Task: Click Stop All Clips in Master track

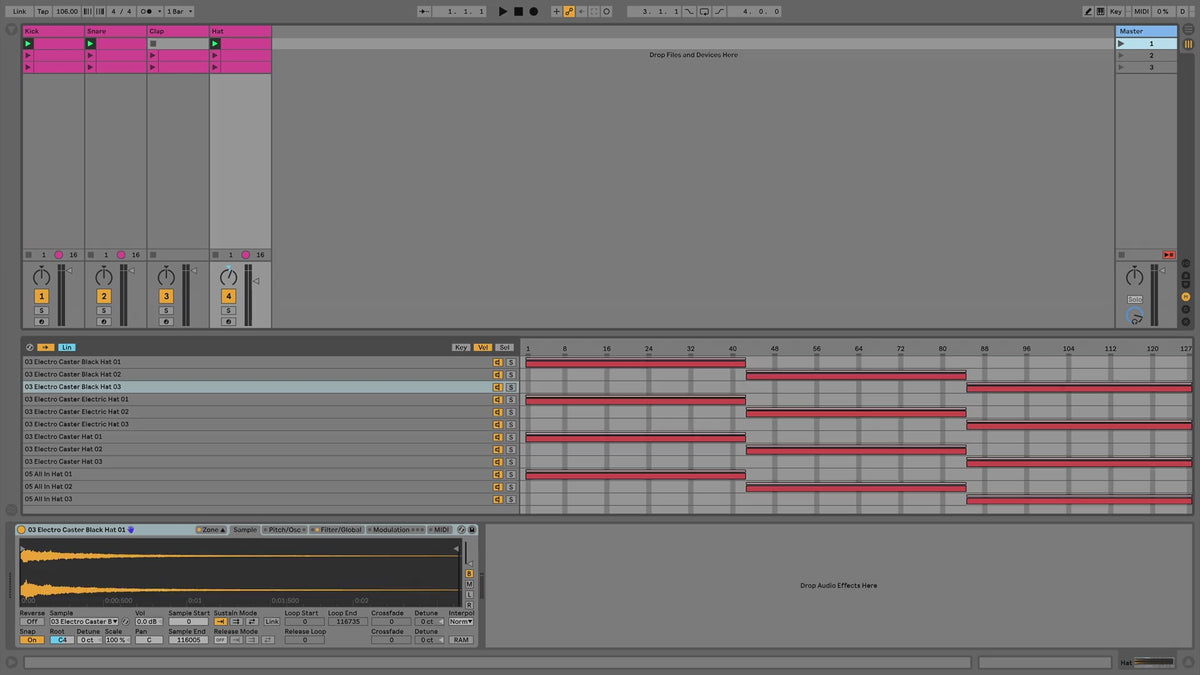Action: click(x=1168, y=255)
